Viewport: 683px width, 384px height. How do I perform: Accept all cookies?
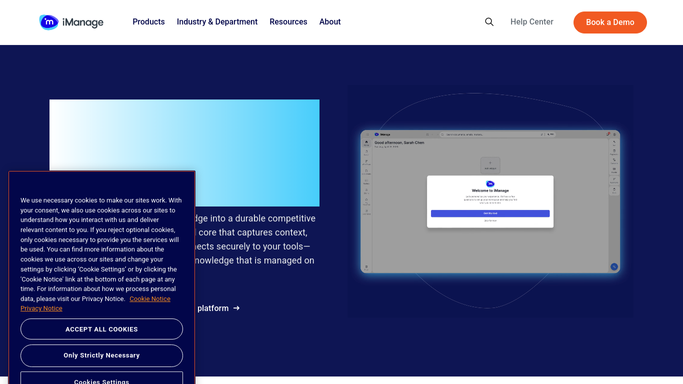point(101,329)
